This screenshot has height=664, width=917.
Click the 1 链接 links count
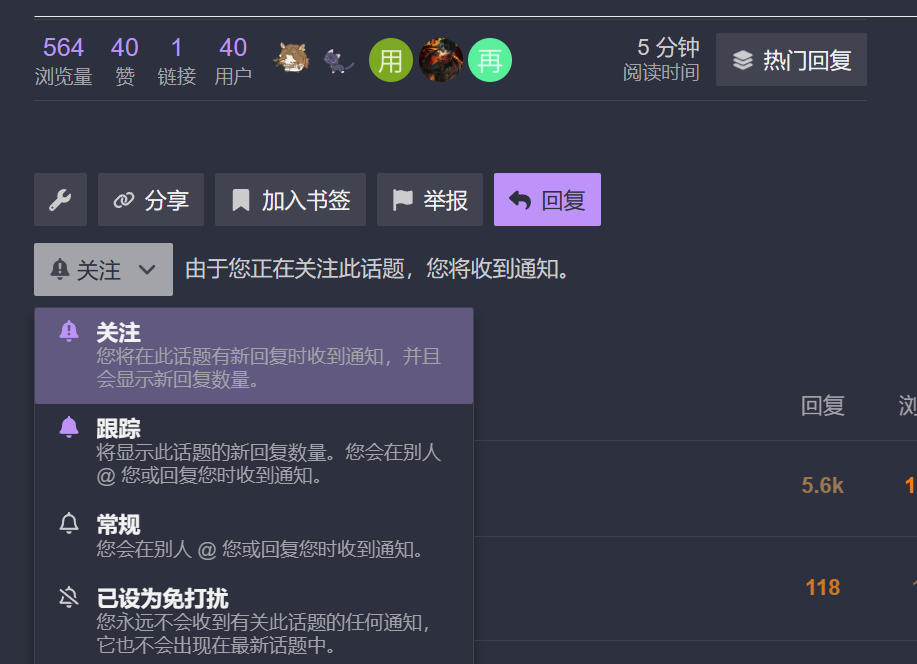point(177,61)
